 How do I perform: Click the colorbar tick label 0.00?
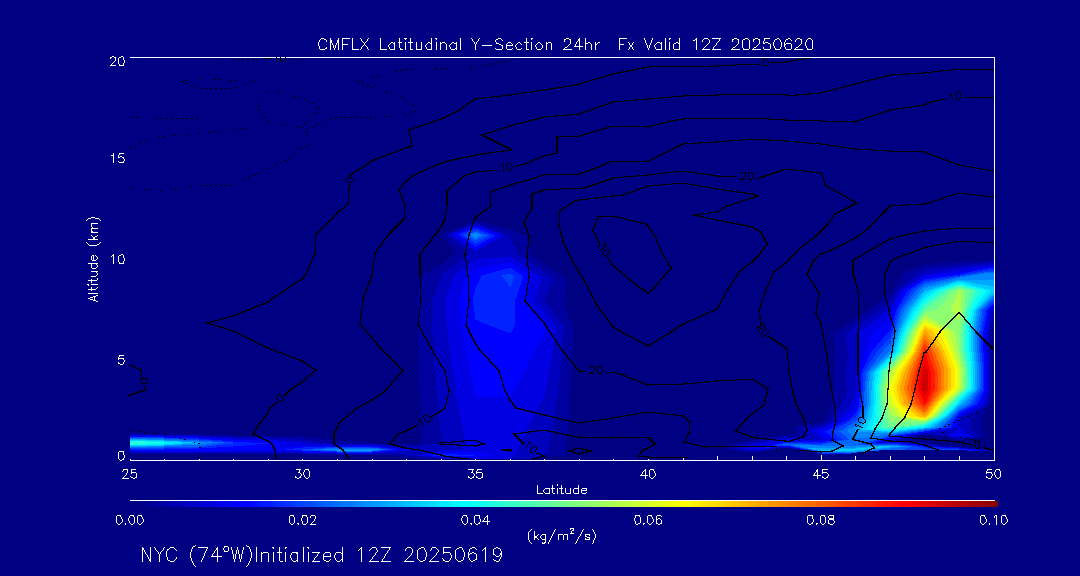coord(129,520)
